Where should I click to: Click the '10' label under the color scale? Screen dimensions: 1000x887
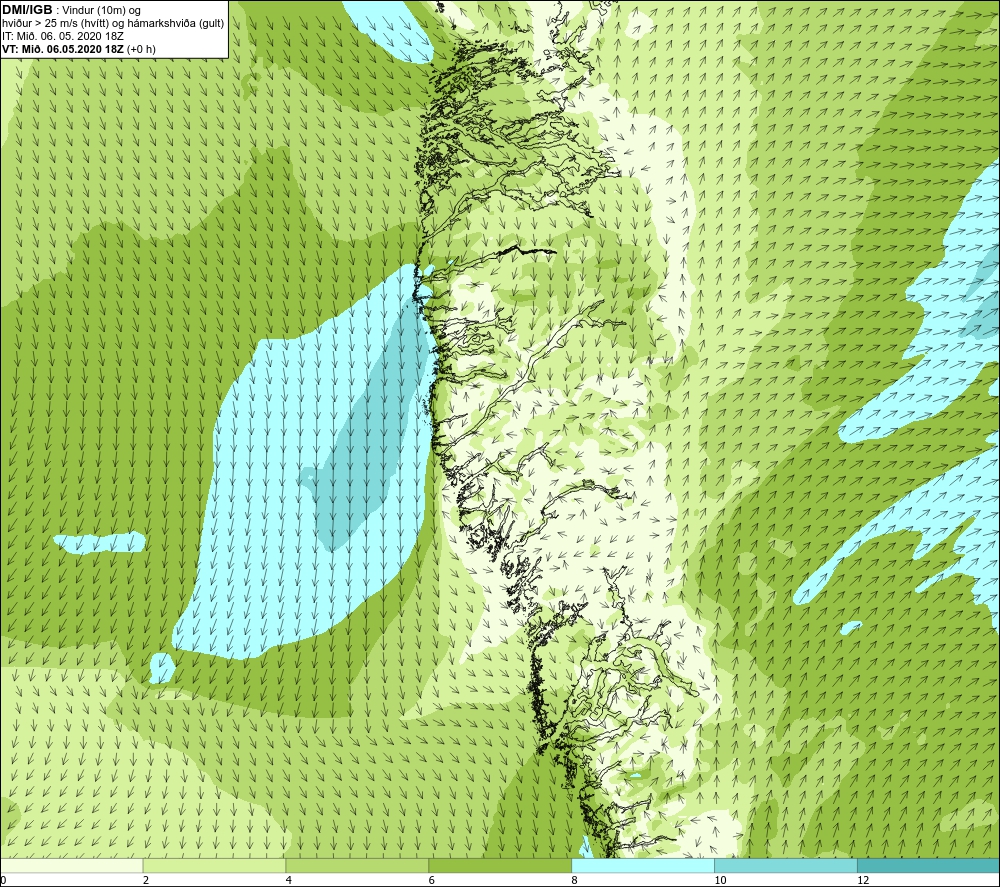pyautogui.click(x=720, y=880)
